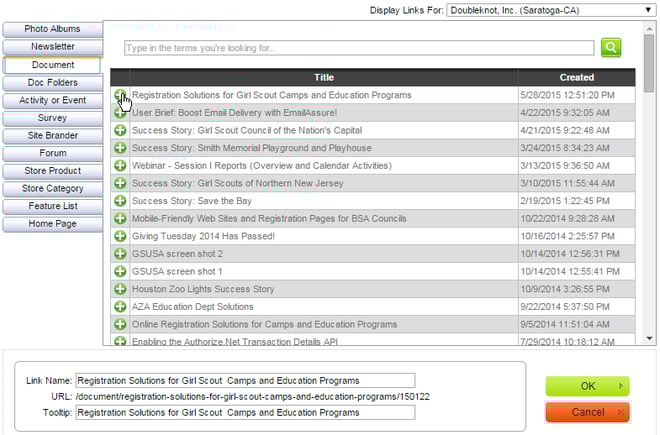Switch to Activity or Event tab

click(53, 100)
